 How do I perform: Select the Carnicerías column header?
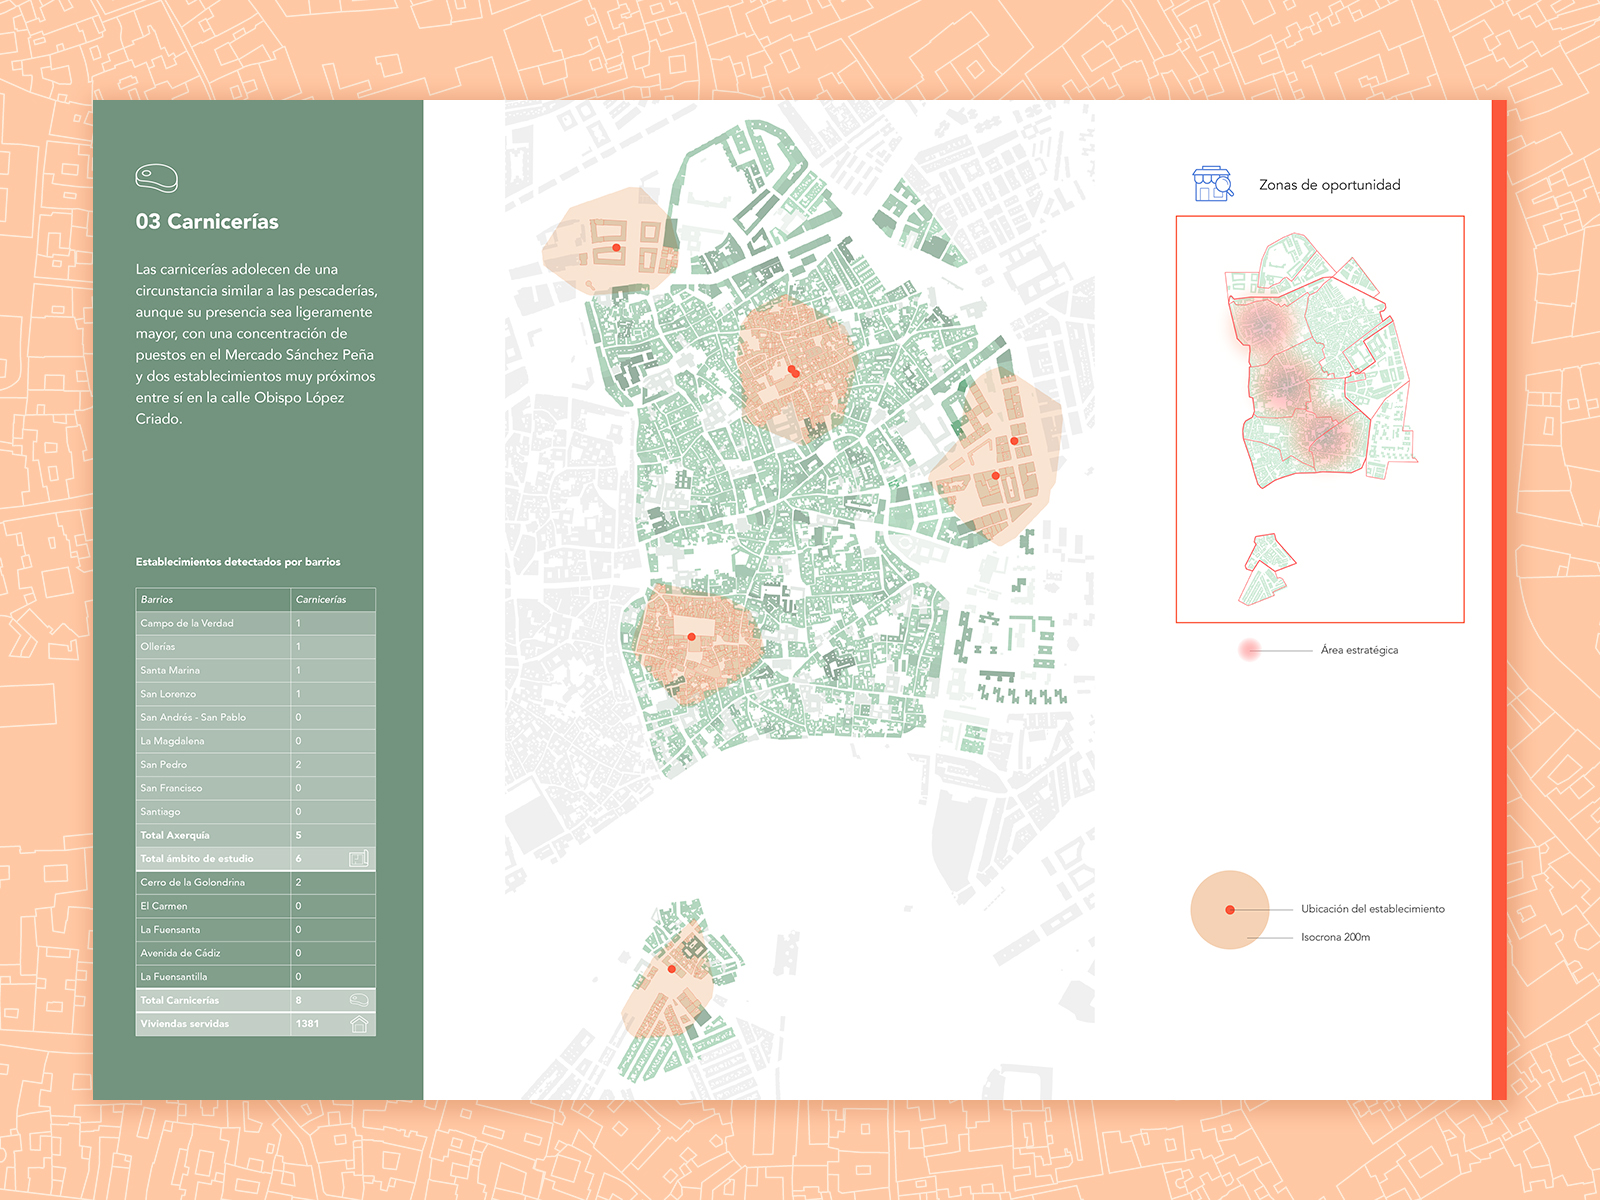pos(321,600)
